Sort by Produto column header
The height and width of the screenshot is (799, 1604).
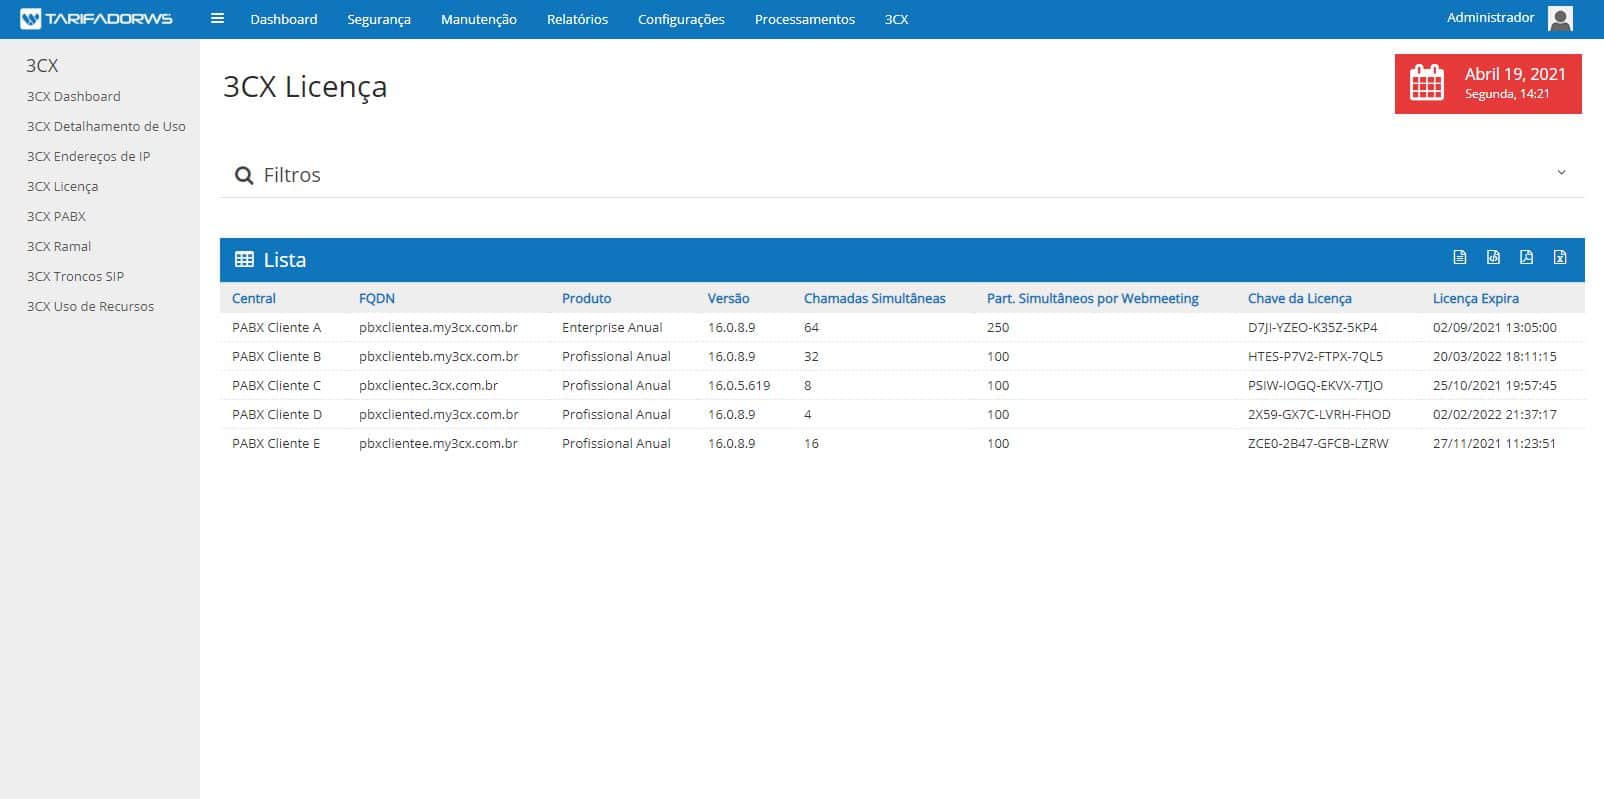click(586, 298)
